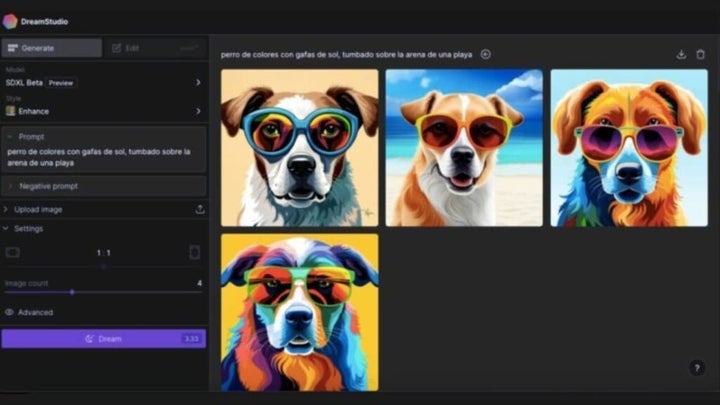Click inside the Prompt text field

coord(104,156)
